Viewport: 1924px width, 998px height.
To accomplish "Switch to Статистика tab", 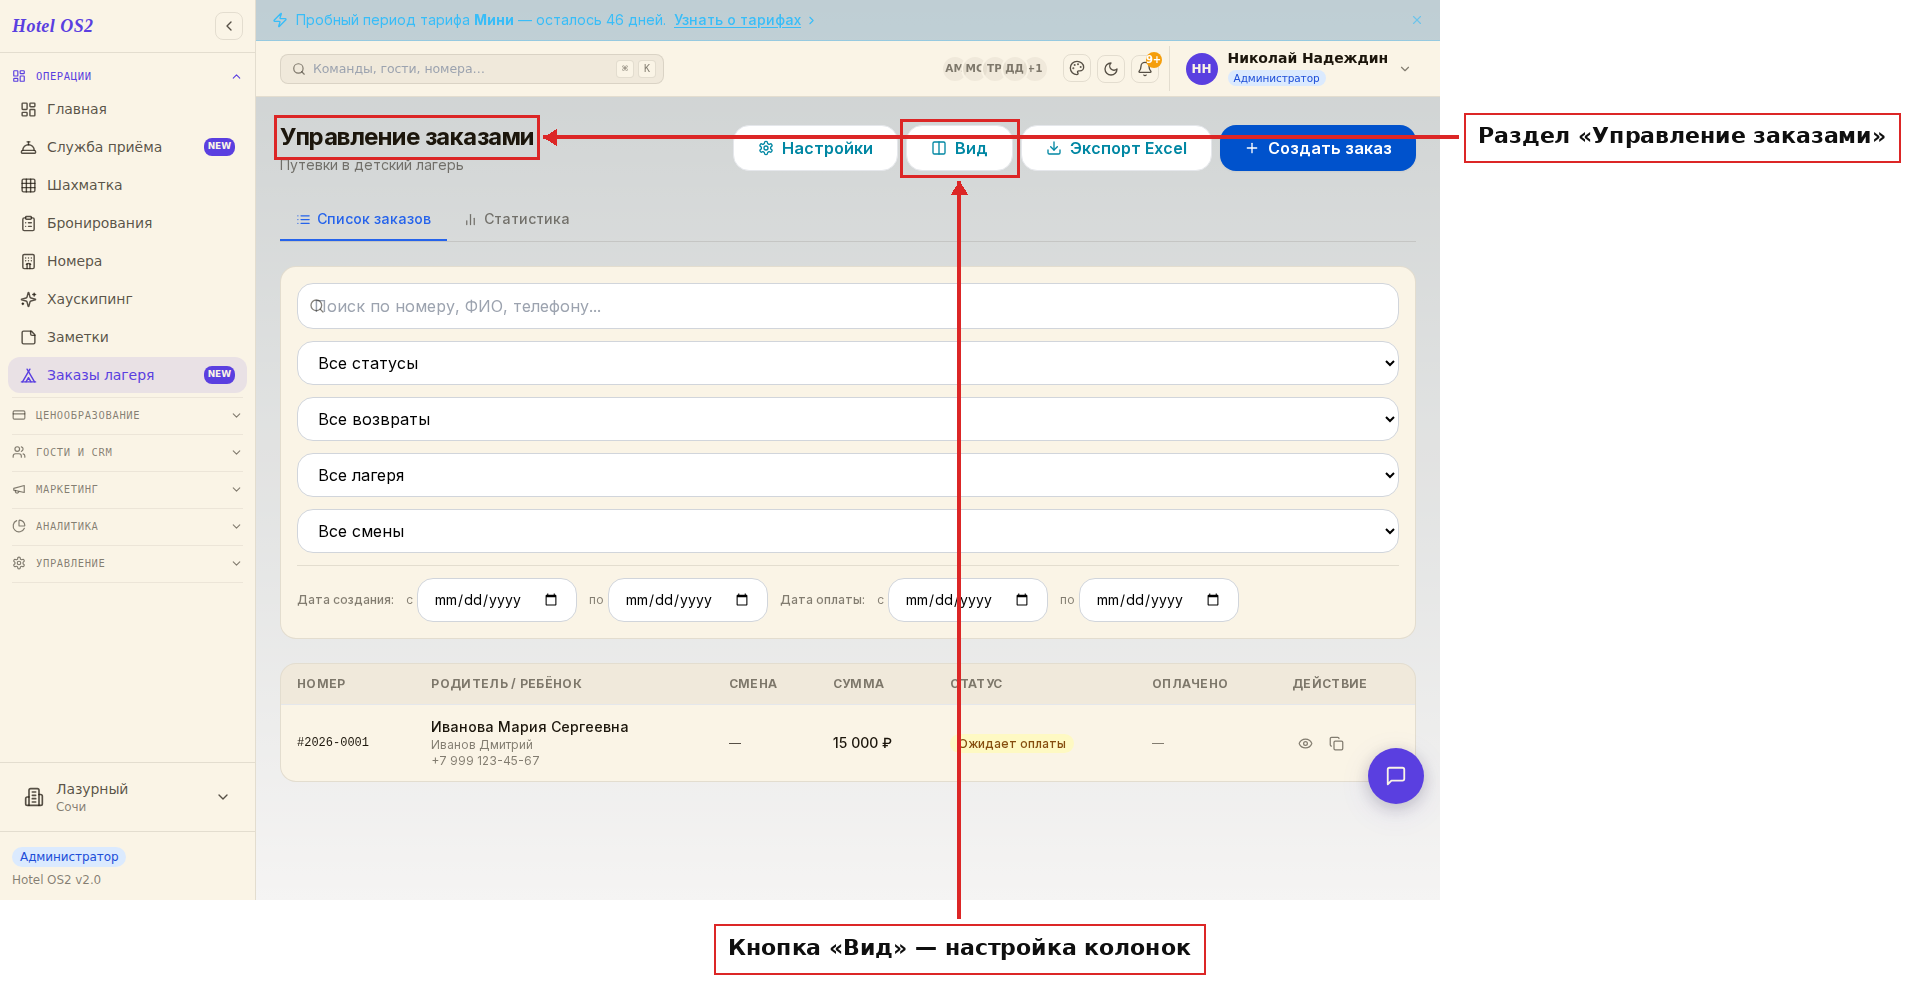I will tap(517, 219).
